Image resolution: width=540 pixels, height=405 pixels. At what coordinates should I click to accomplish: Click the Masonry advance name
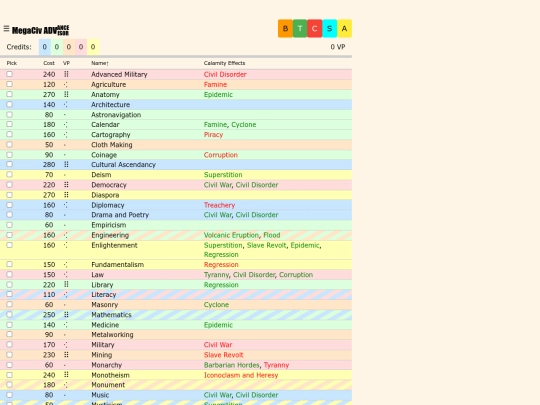coord(104,305)
